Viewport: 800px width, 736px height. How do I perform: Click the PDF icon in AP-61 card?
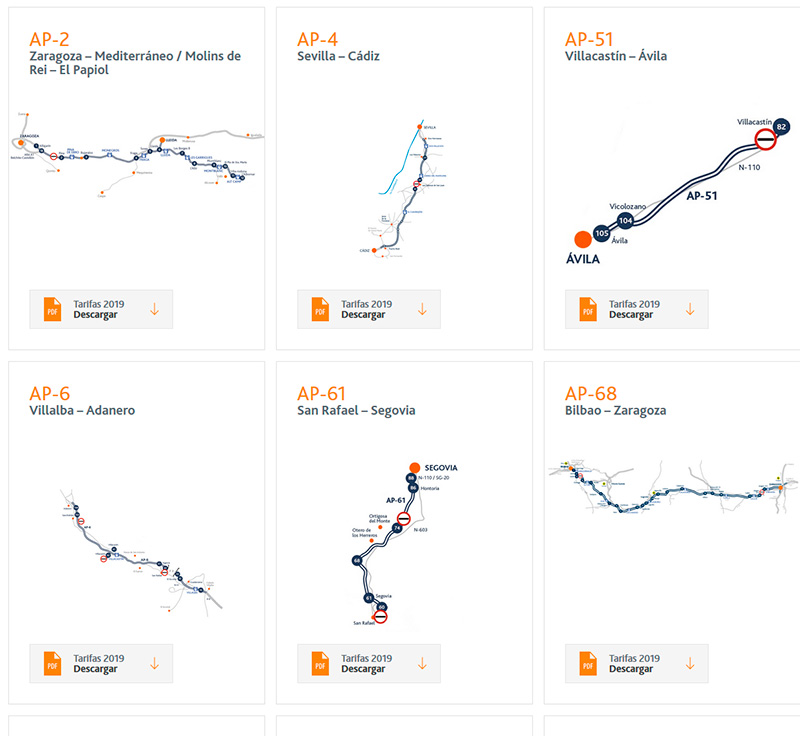(x=320, y=663)
